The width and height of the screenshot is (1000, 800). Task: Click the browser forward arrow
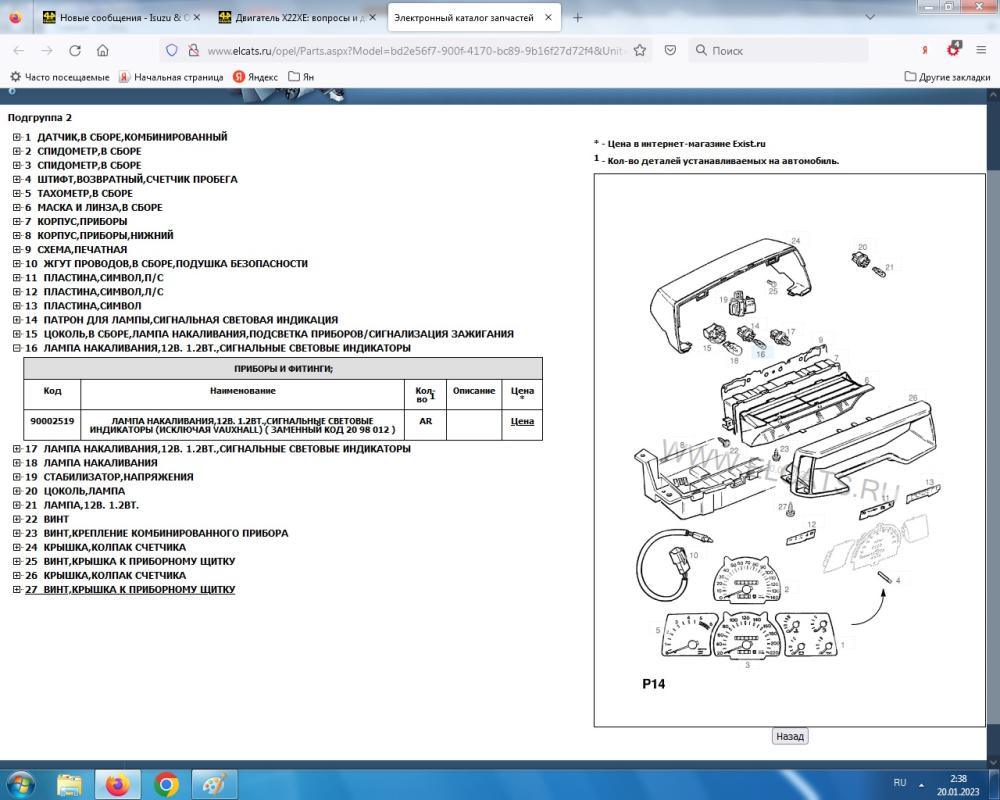tap(47, 50)
